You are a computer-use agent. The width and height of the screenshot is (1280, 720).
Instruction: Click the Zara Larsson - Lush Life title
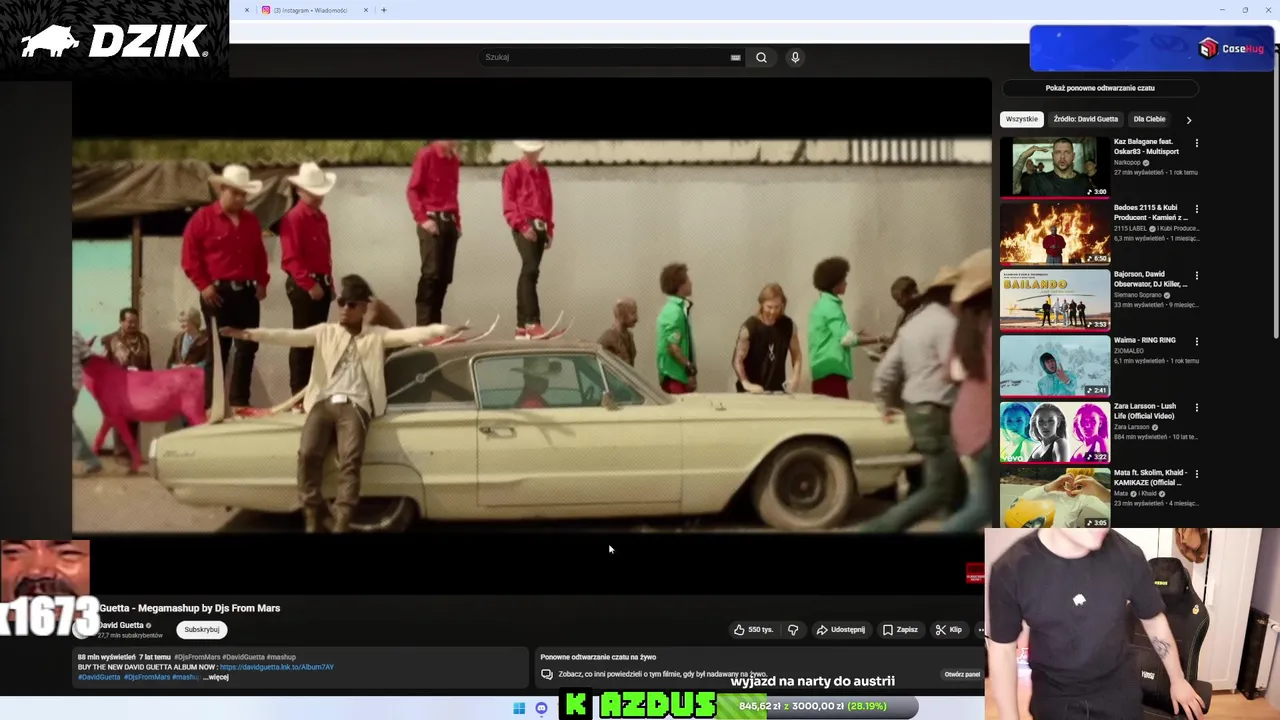pos(1147,411)
